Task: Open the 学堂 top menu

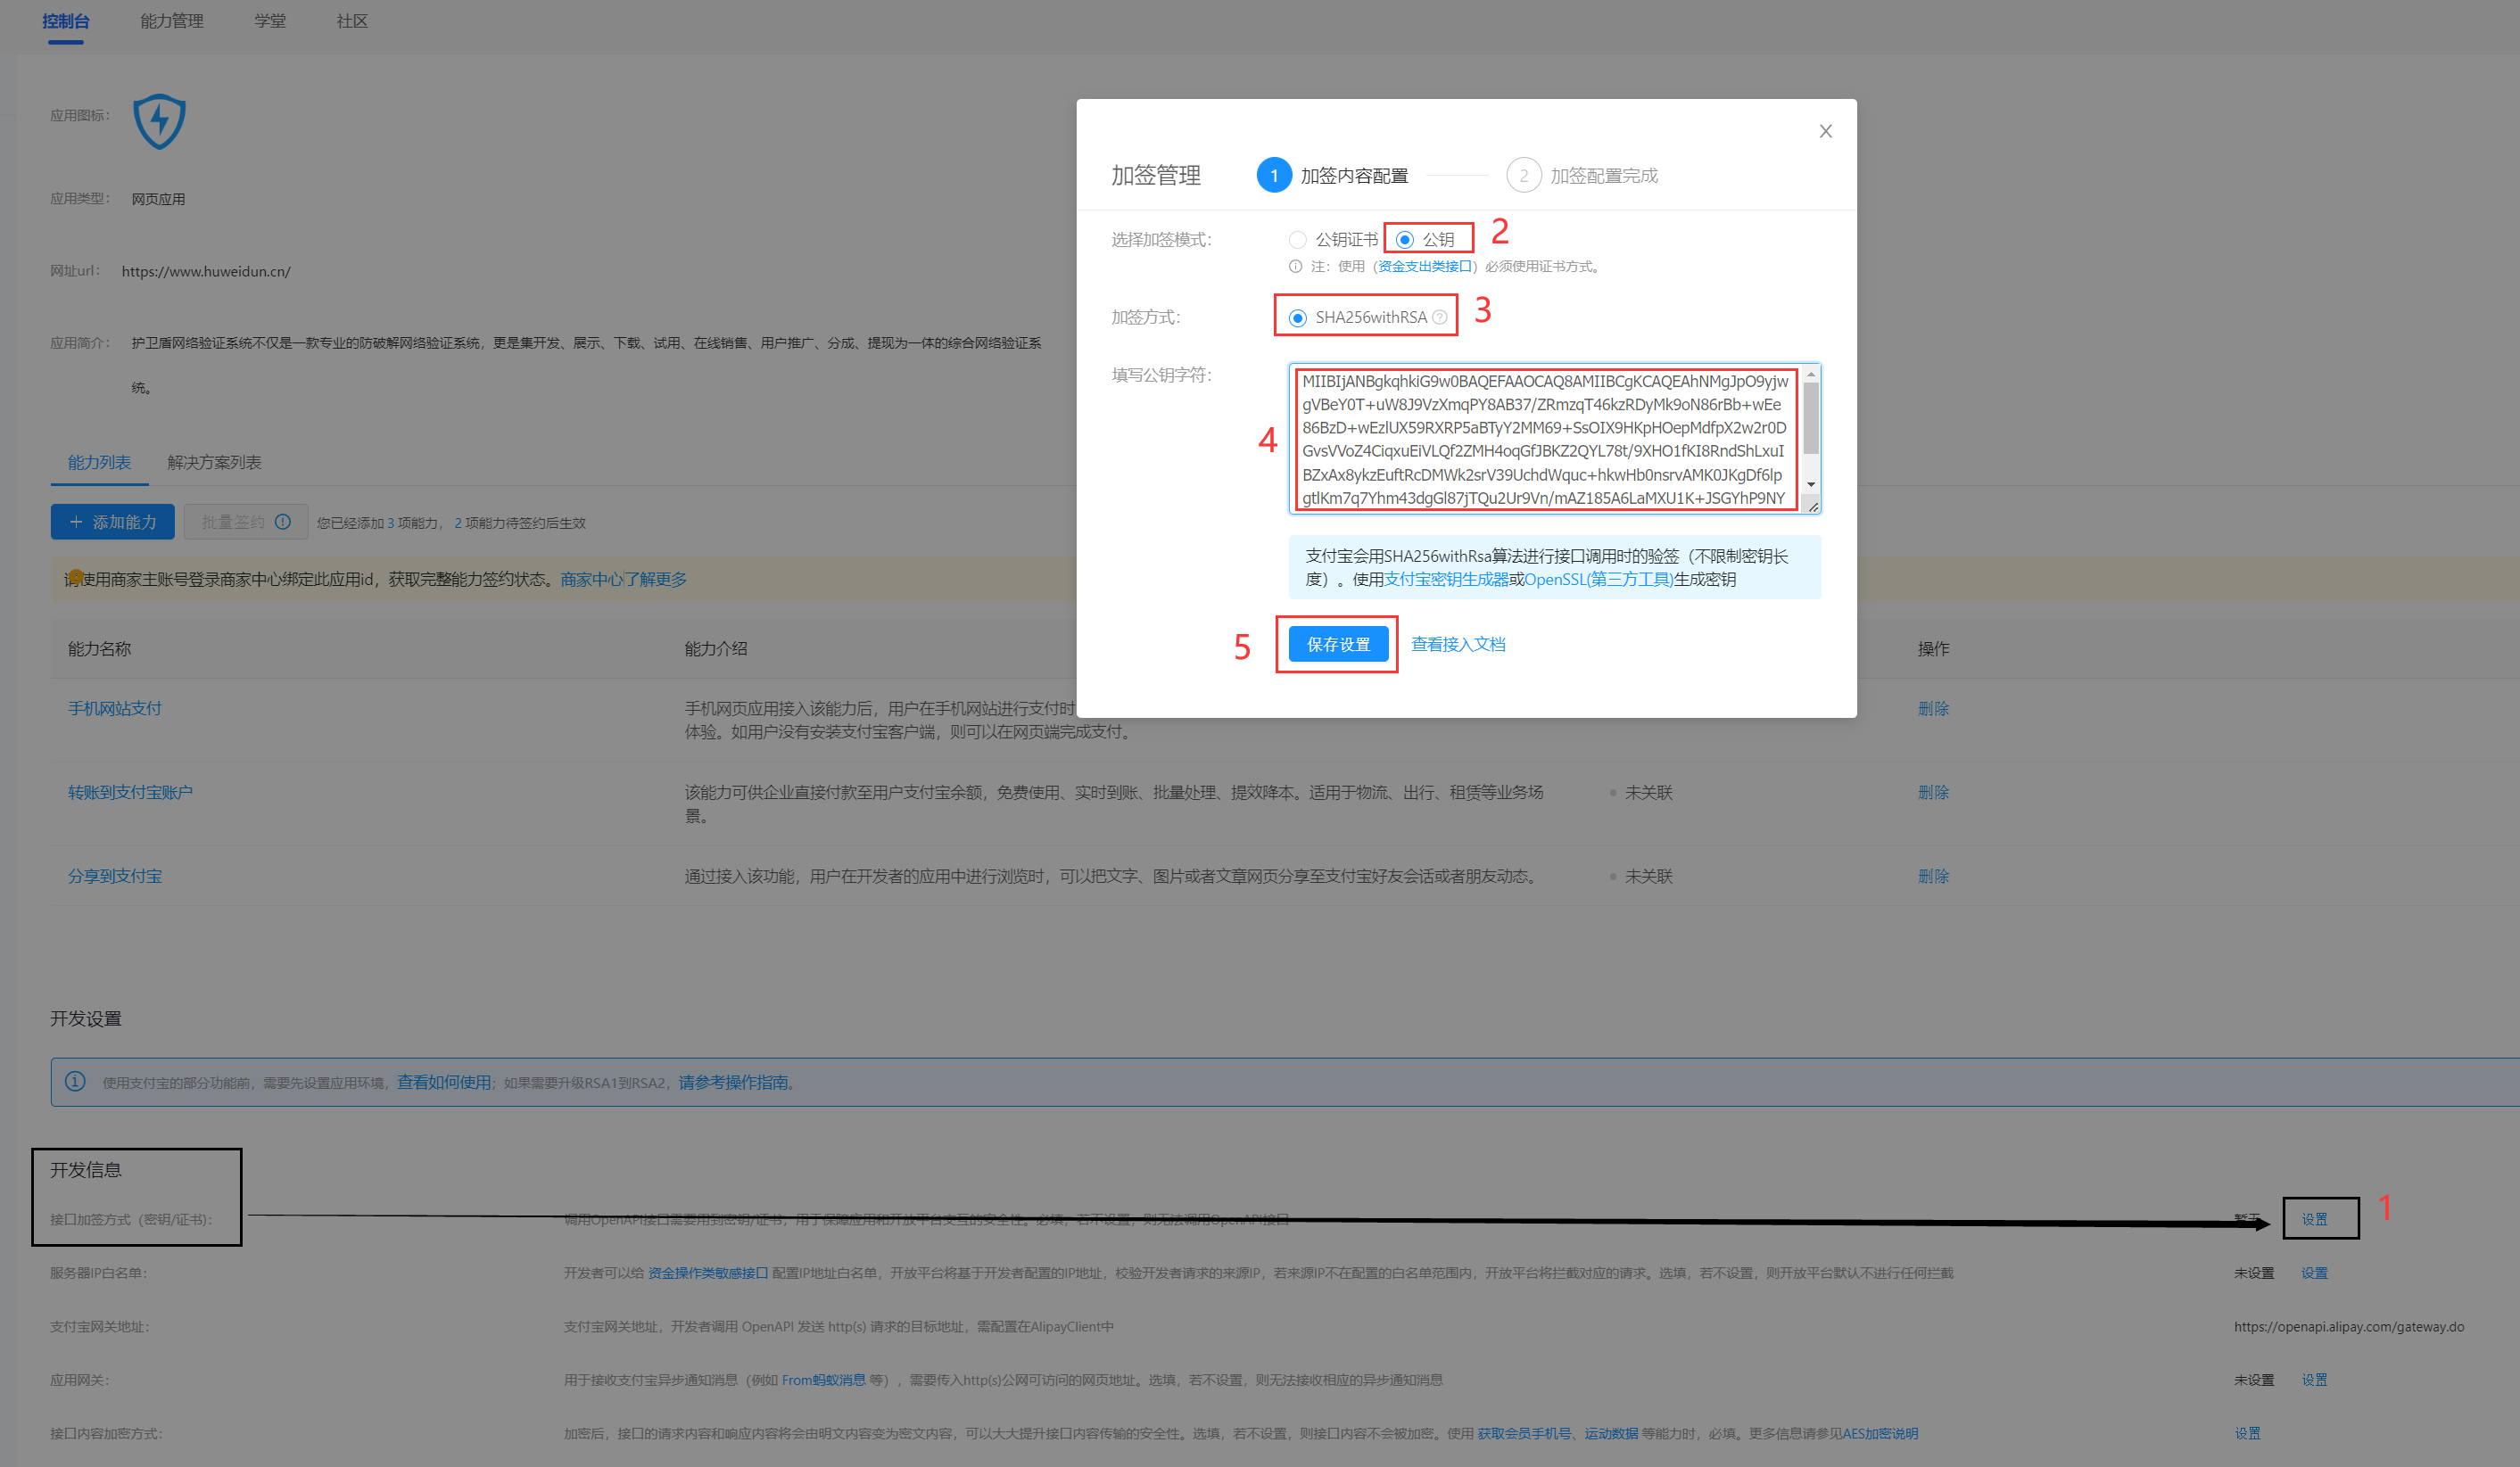Action: [x=270, y=21]
